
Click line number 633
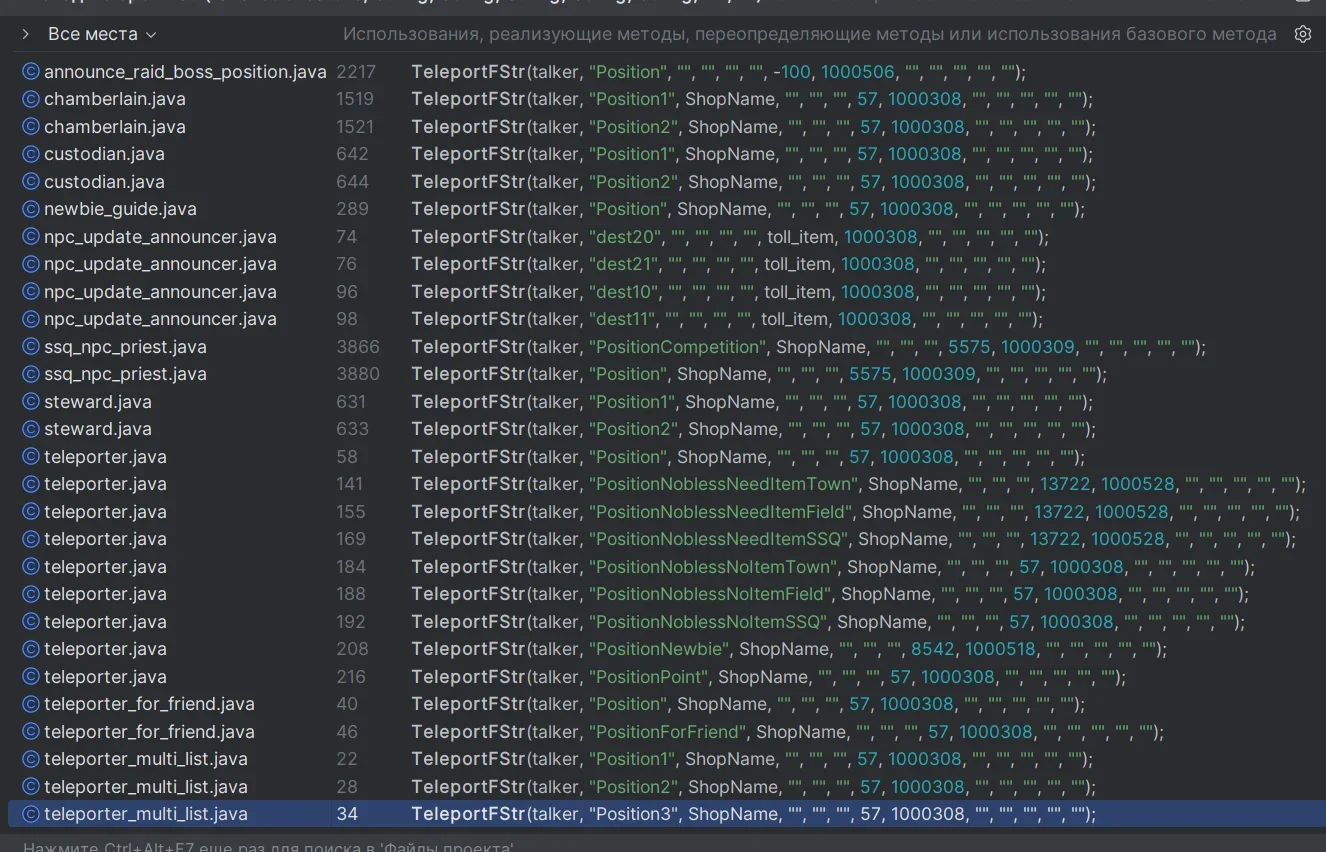point(352,429)
